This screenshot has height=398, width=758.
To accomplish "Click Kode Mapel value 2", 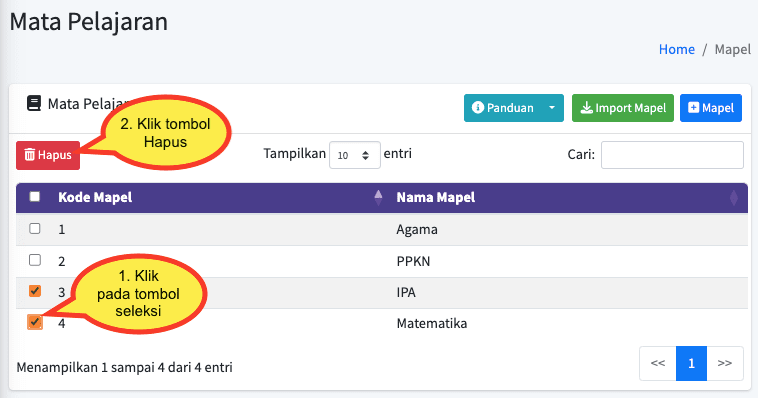I will pos(61,261).
